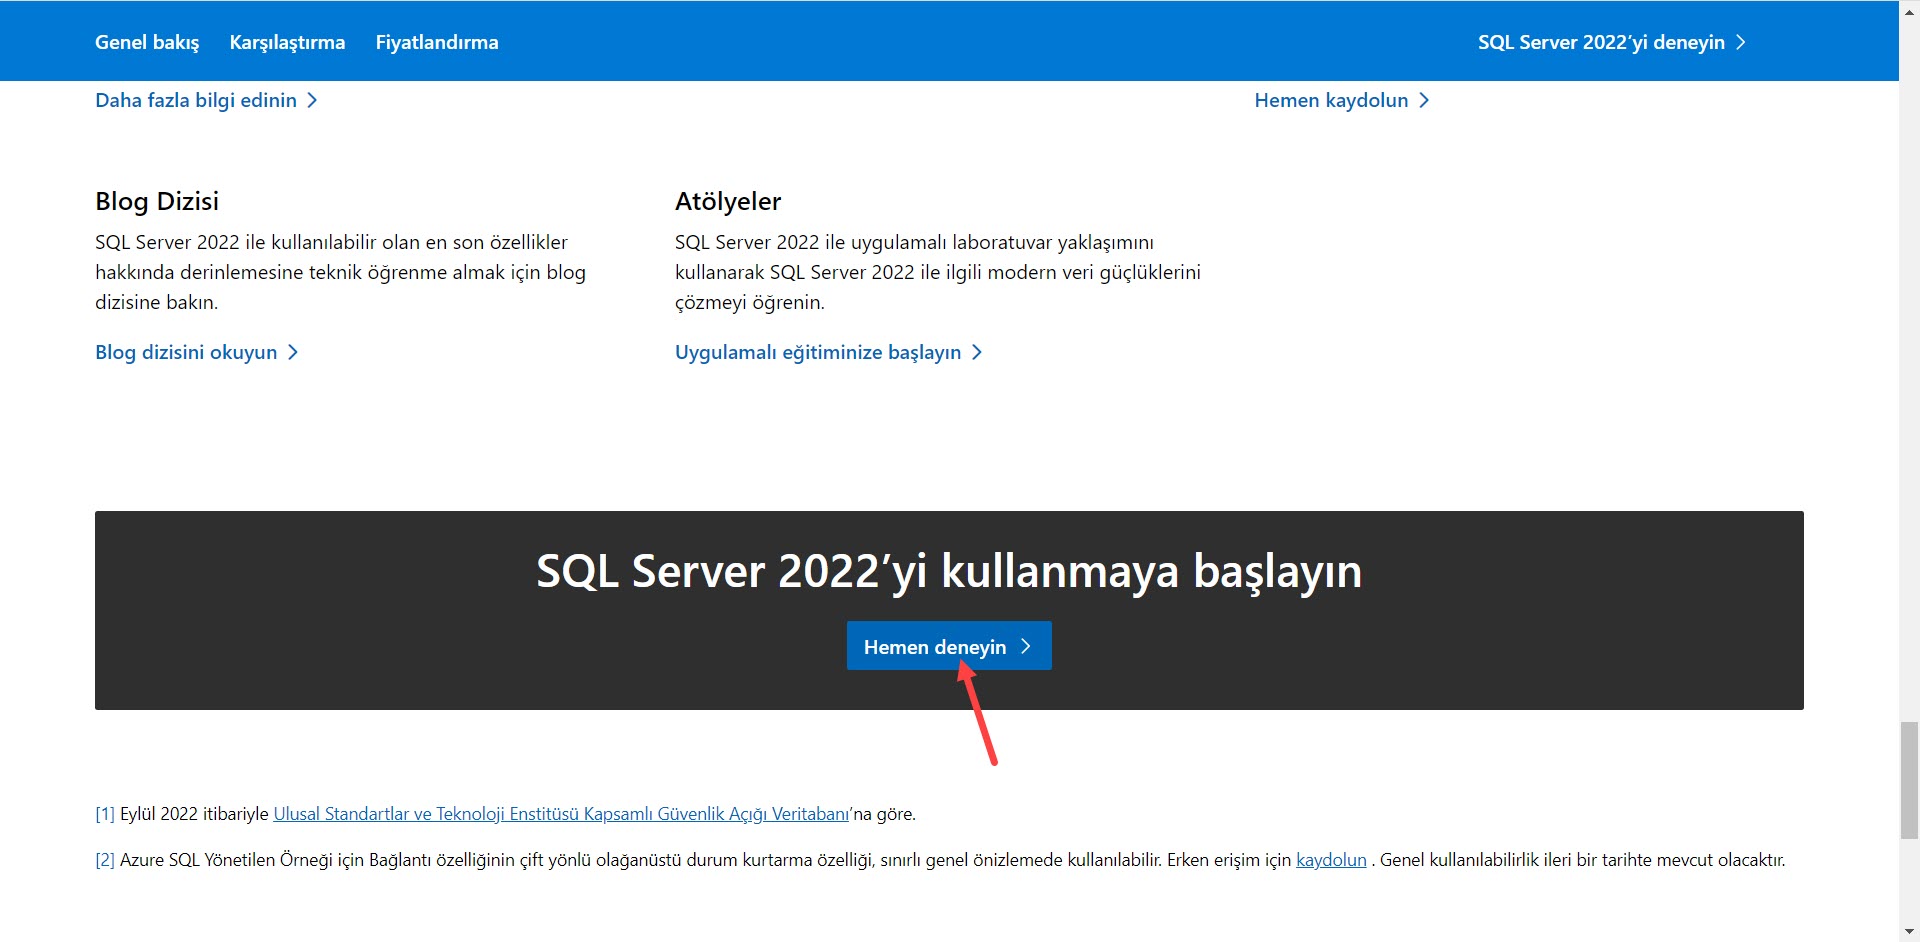Switch to the Karşılaştırma tab
1920x942 pixels.
tap(287, 42)
